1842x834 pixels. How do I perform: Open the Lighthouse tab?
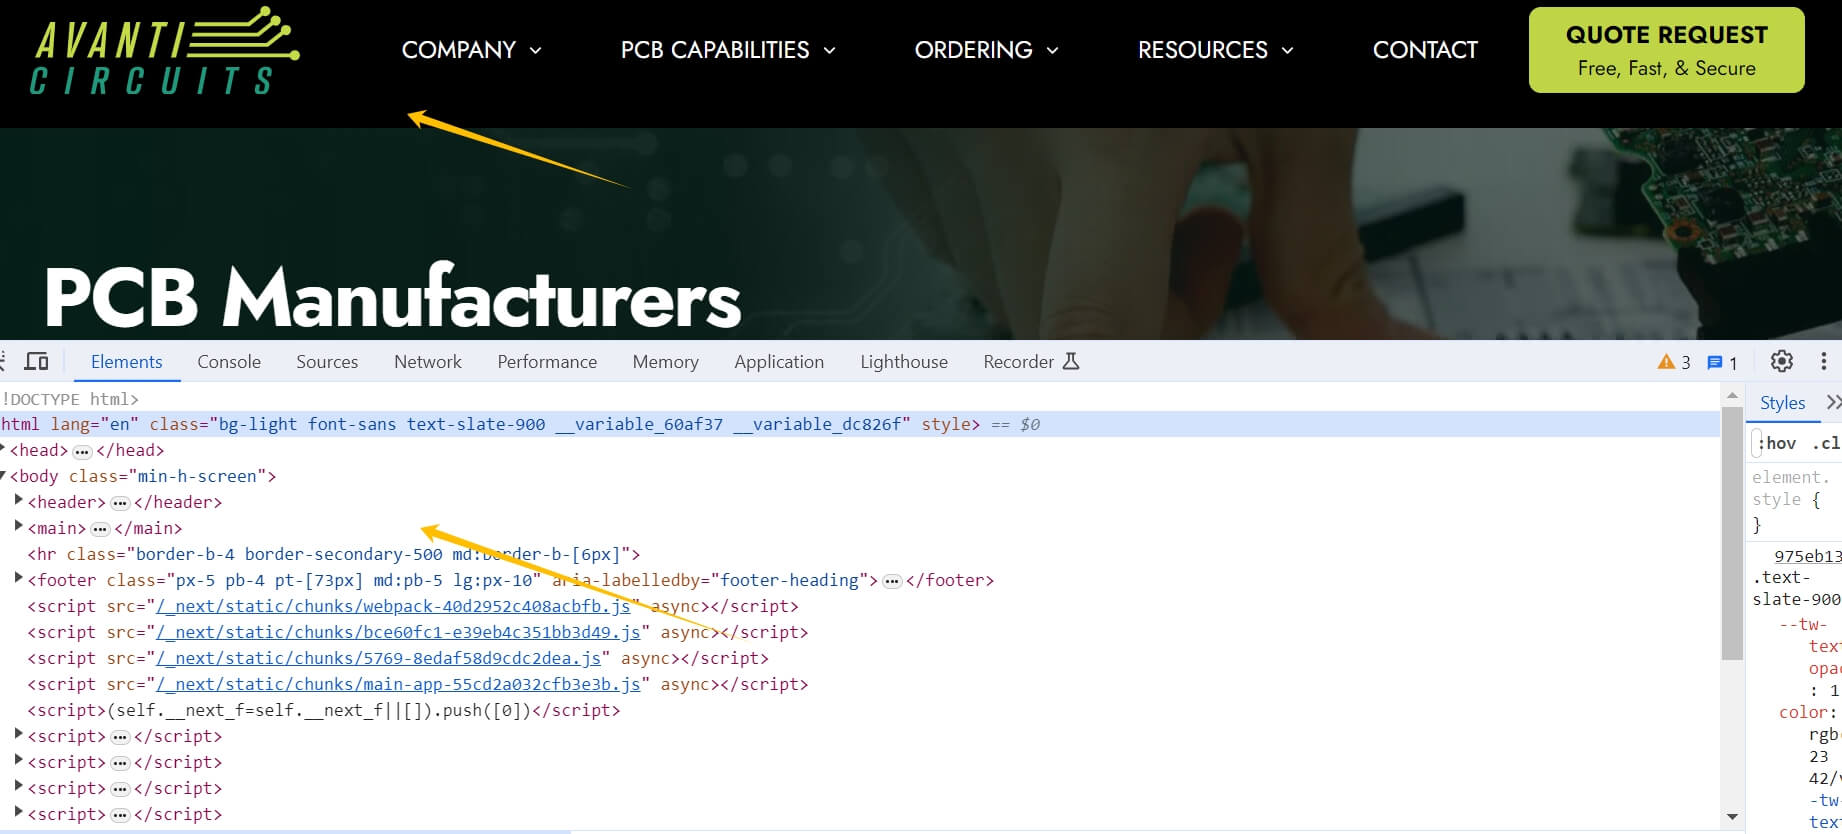pos(904,362)
